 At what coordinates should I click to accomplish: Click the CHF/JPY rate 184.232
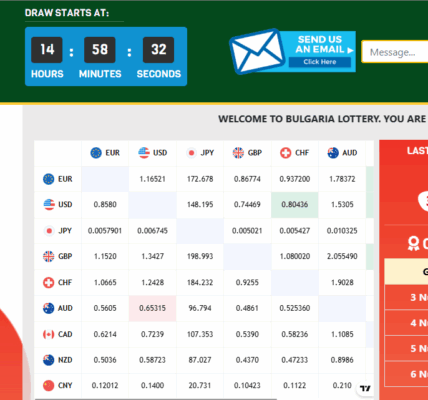click(200, 283)
